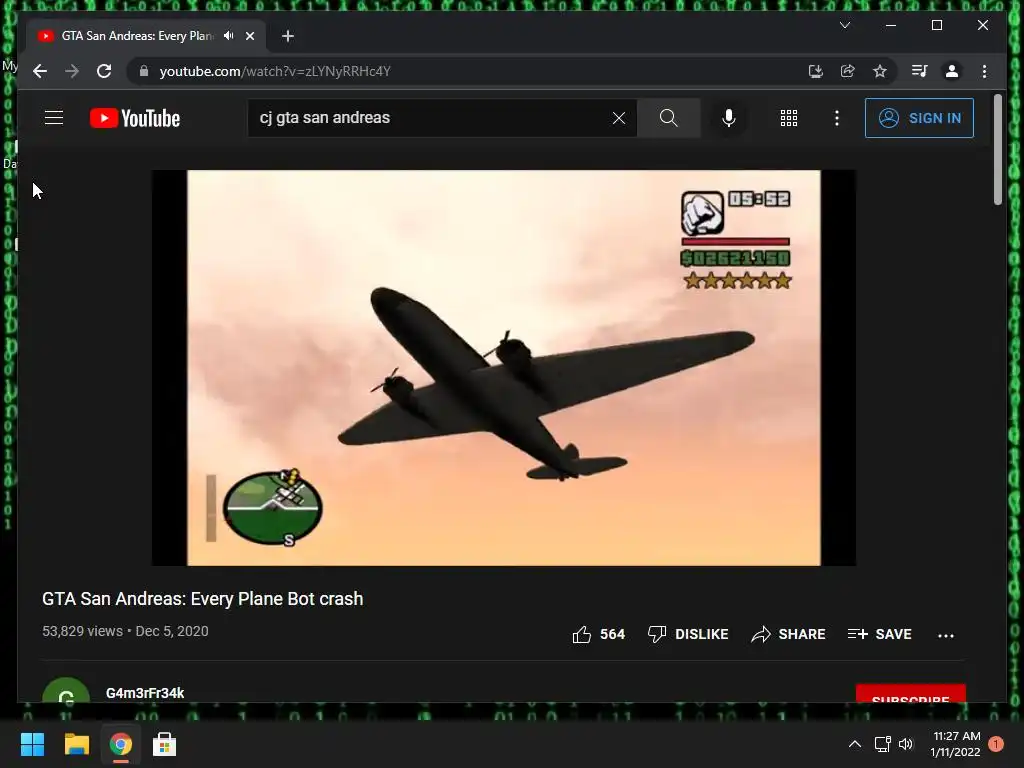This screenshot has width=1024, height=768.
Task: Click the video player to pause
Action: [504, 368]
